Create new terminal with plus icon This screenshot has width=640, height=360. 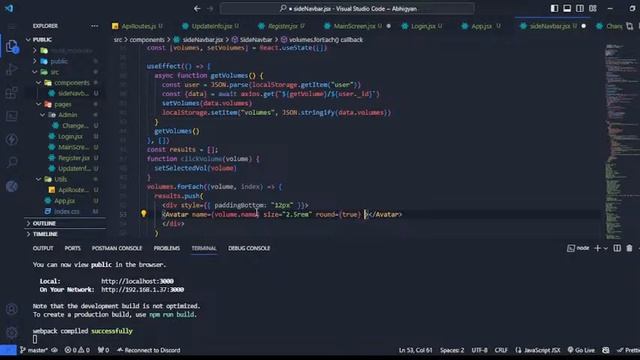pos(598,248)
